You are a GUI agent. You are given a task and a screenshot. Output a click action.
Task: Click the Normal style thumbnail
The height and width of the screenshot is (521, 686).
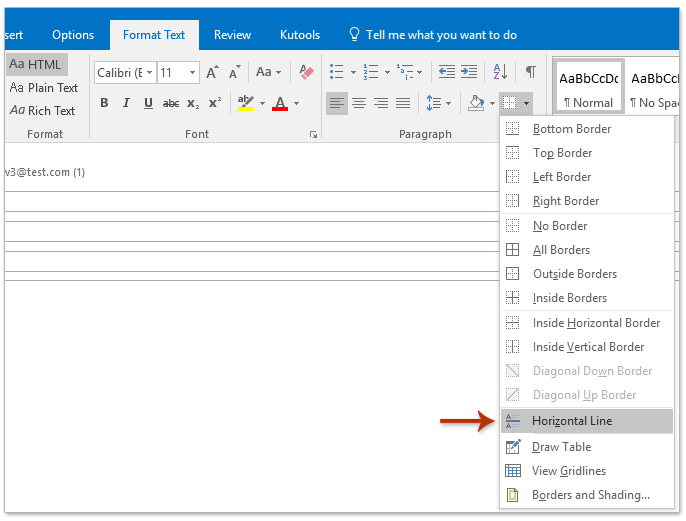point(588,88)
